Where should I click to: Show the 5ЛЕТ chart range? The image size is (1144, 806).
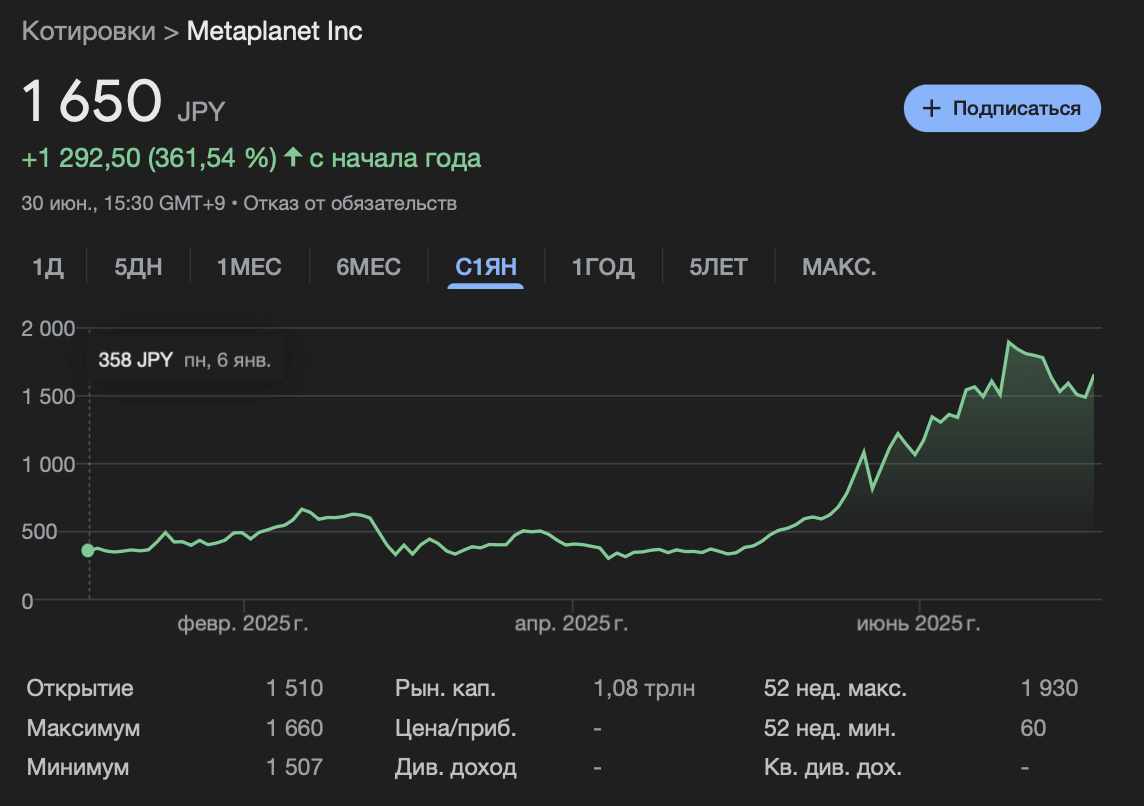point(719,267)
